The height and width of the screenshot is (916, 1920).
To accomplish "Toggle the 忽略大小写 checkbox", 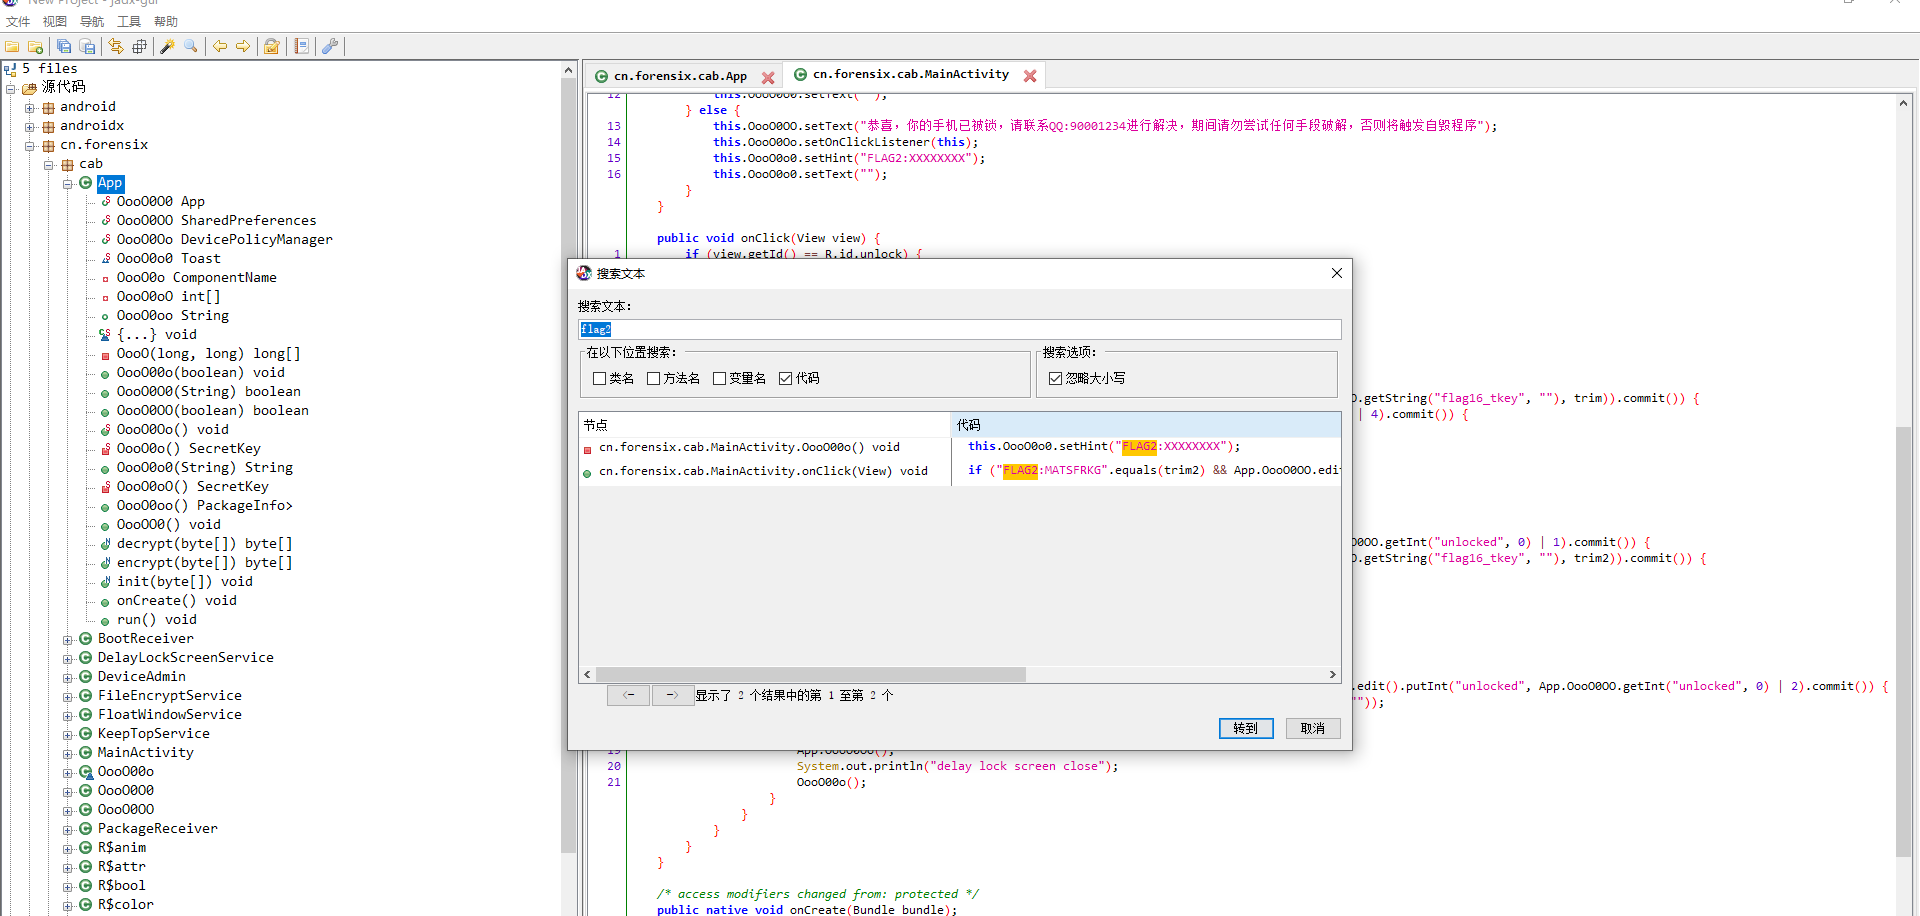I will [1055, 378].
